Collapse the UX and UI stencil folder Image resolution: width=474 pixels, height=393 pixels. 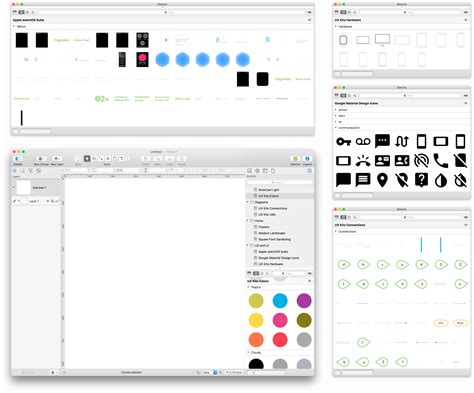click(x=247, y=245)
